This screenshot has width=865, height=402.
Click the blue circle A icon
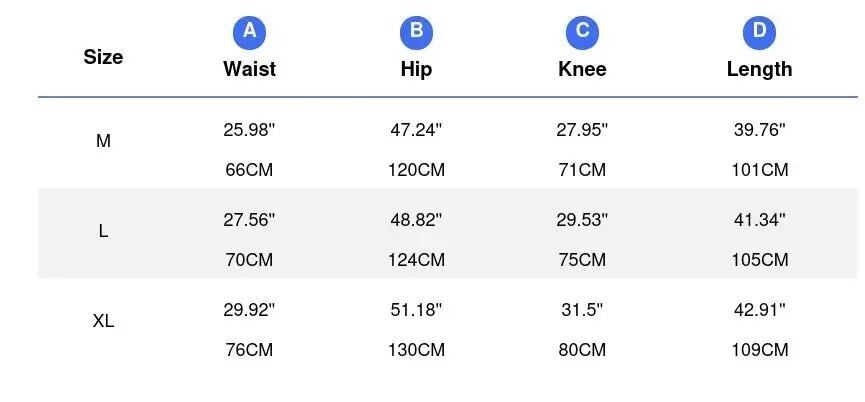pyautogui.click(x=249, y=32)
